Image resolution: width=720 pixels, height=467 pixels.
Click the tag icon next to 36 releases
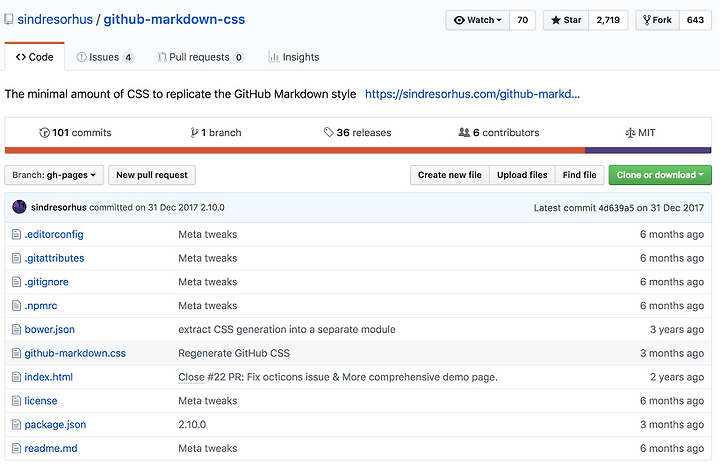coord(328,132)
